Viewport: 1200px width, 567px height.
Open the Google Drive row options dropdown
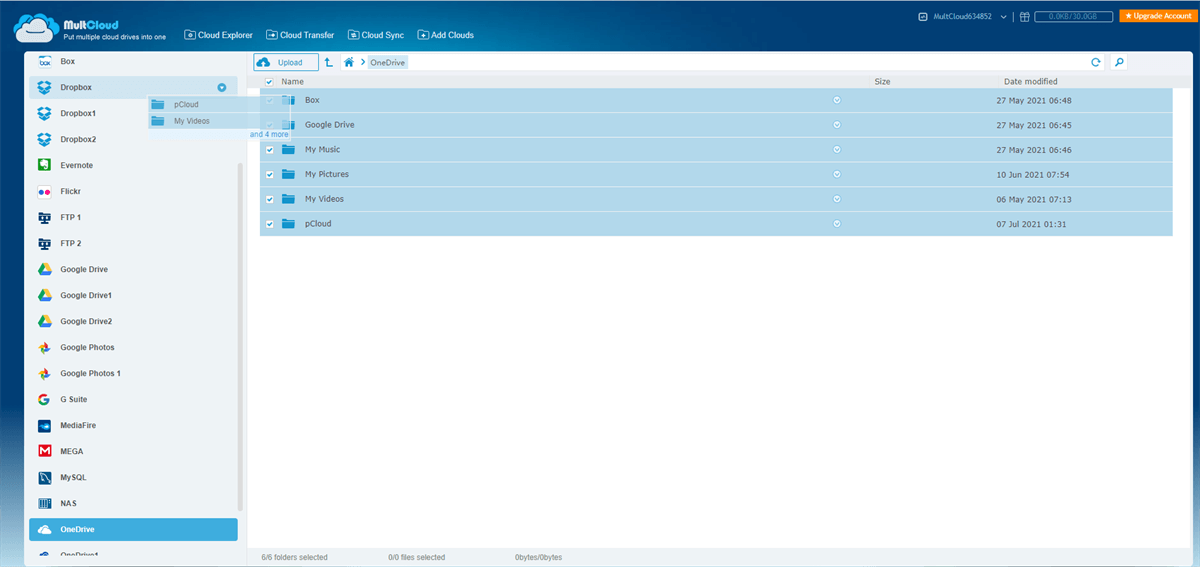(x=837, y=125)
